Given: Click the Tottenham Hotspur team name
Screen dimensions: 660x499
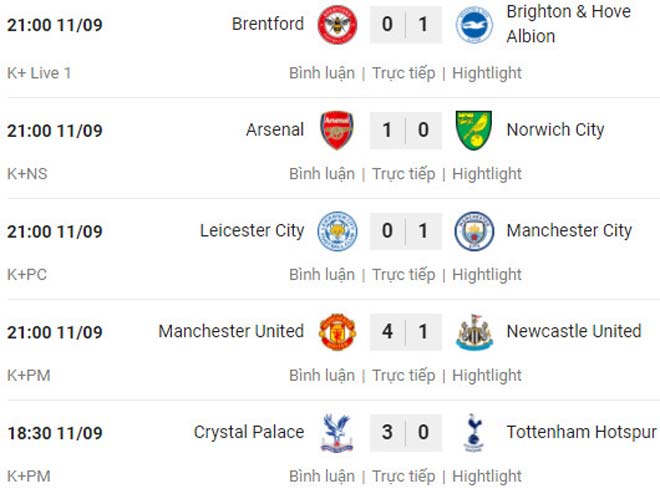Looking at the screenshot, I should point(581,432).
